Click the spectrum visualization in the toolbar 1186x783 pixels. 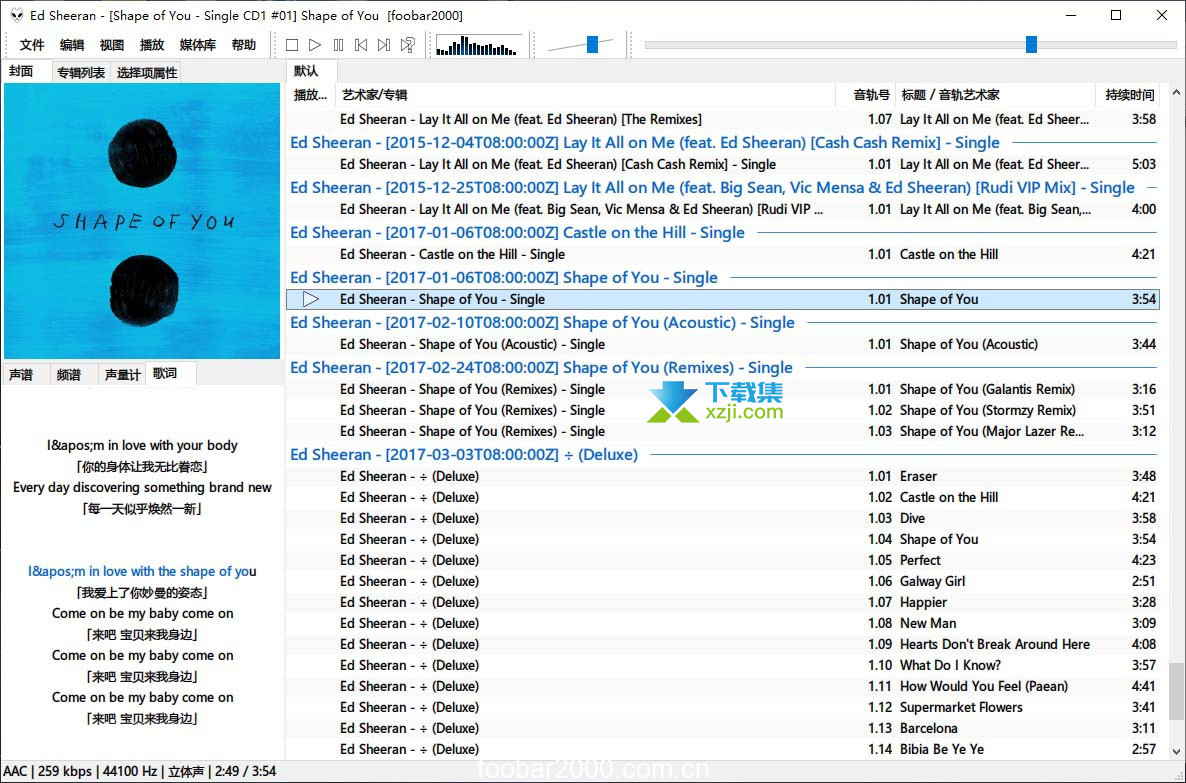(477, 45)
